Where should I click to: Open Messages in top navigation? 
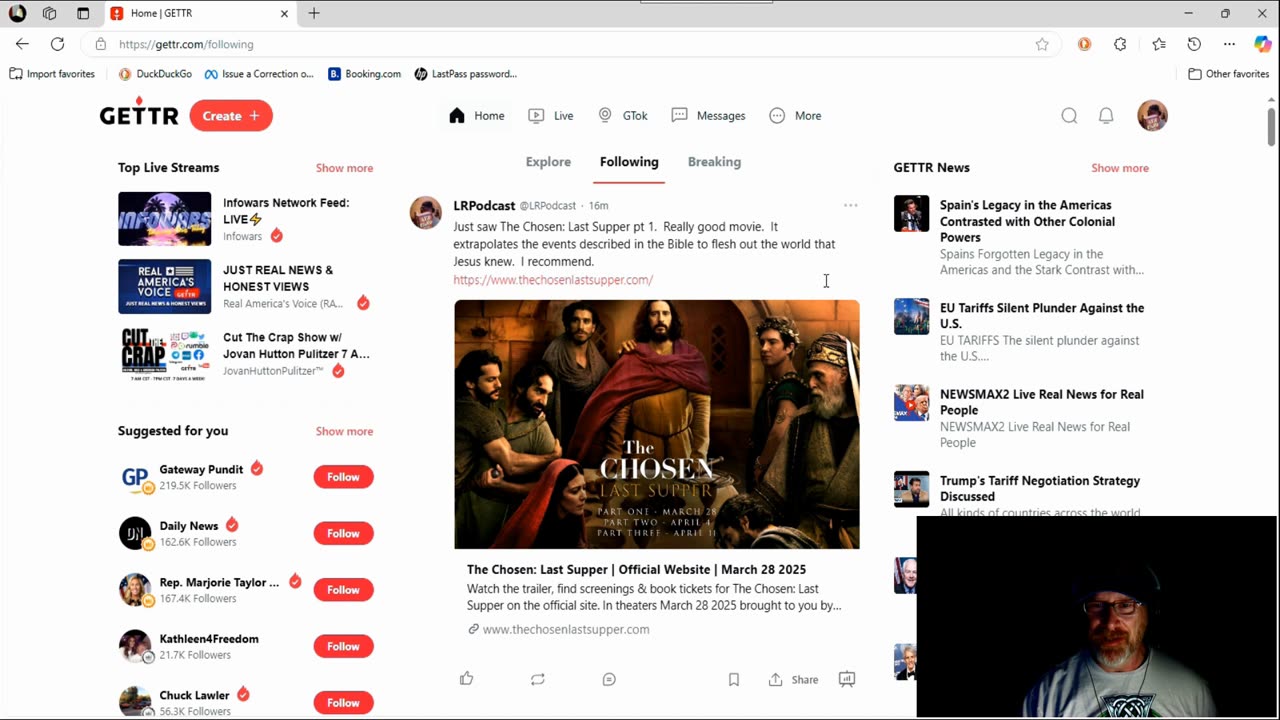pyautogui.click(x=709, y=116)
